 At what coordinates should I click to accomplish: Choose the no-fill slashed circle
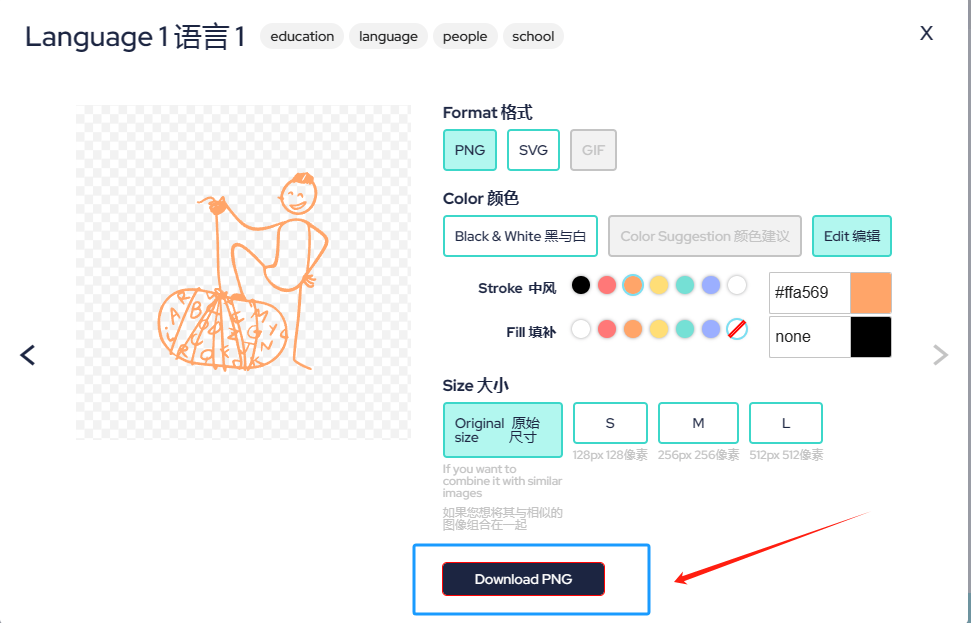click(x=737, y=329)
